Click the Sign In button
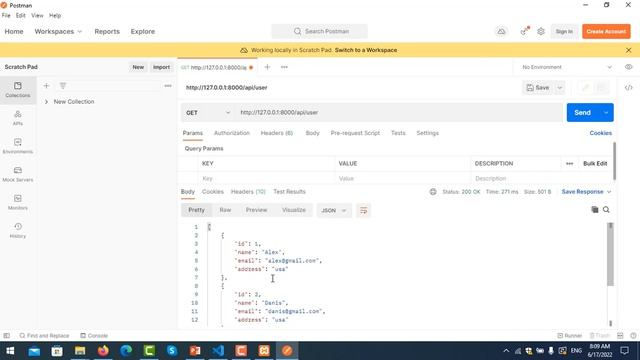Viewport: 640px width, 360px height. (564, 31)
